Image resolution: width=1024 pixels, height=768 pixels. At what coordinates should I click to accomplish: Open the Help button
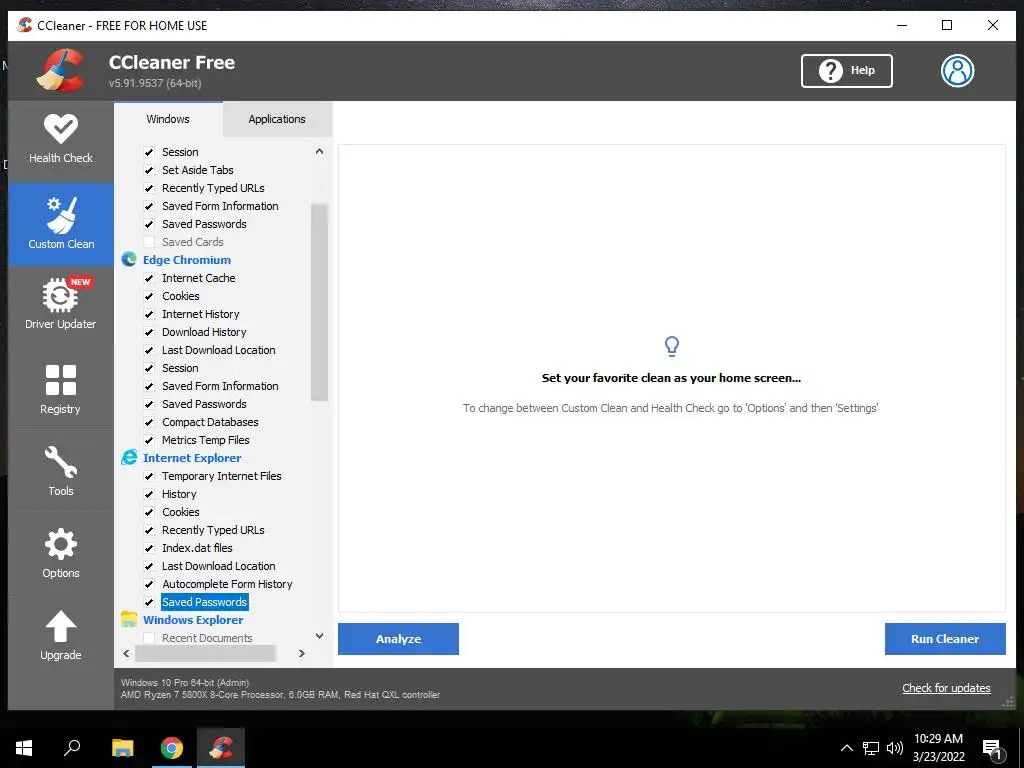[846, 71]
